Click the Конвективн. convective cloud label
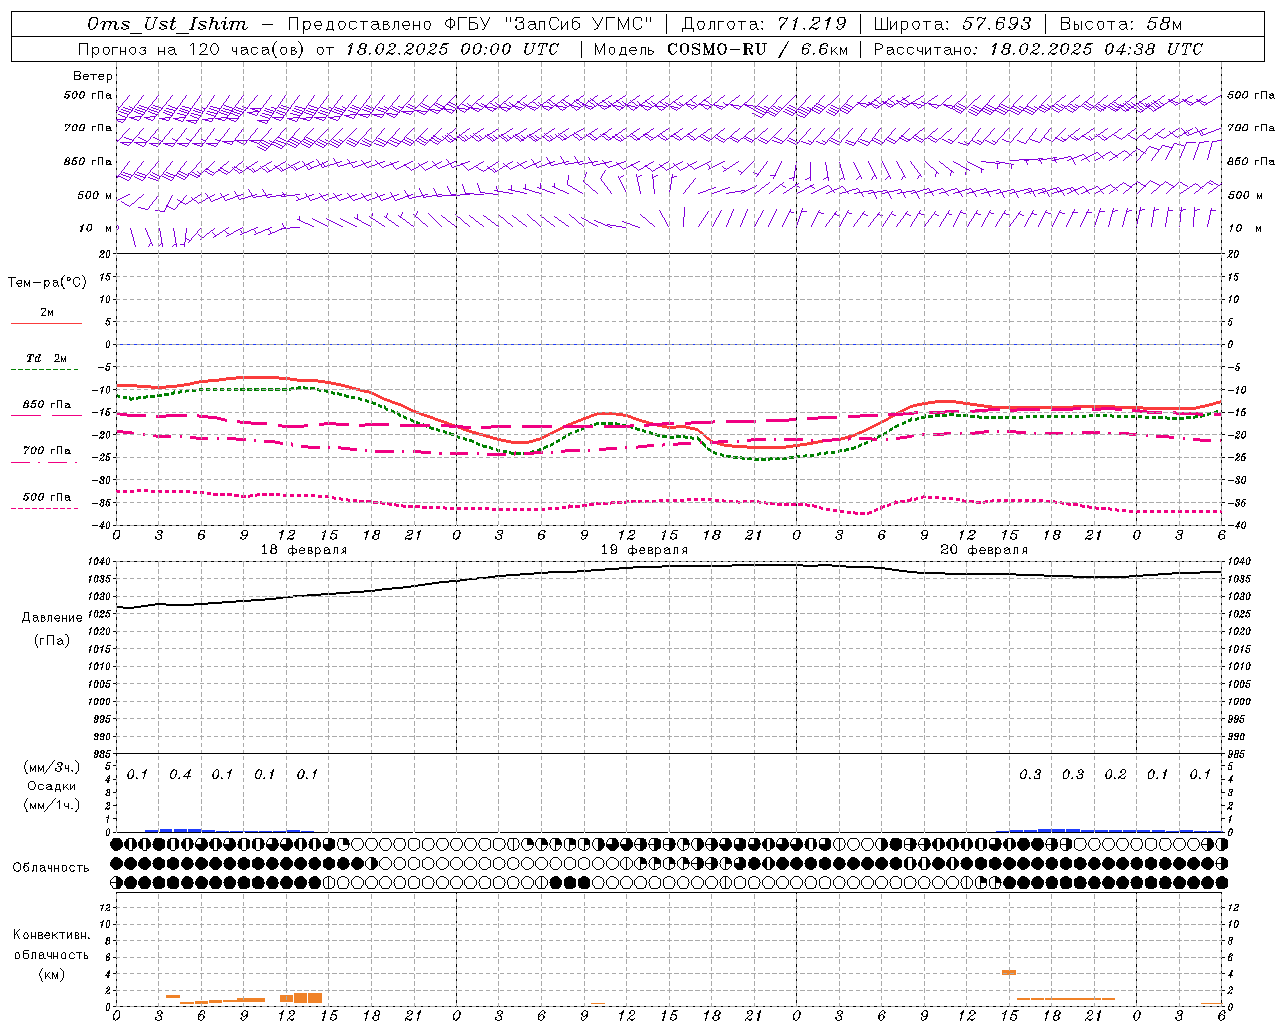Image resolution: width=1280 pixels, height=1024 pixels. pos(51,935)
